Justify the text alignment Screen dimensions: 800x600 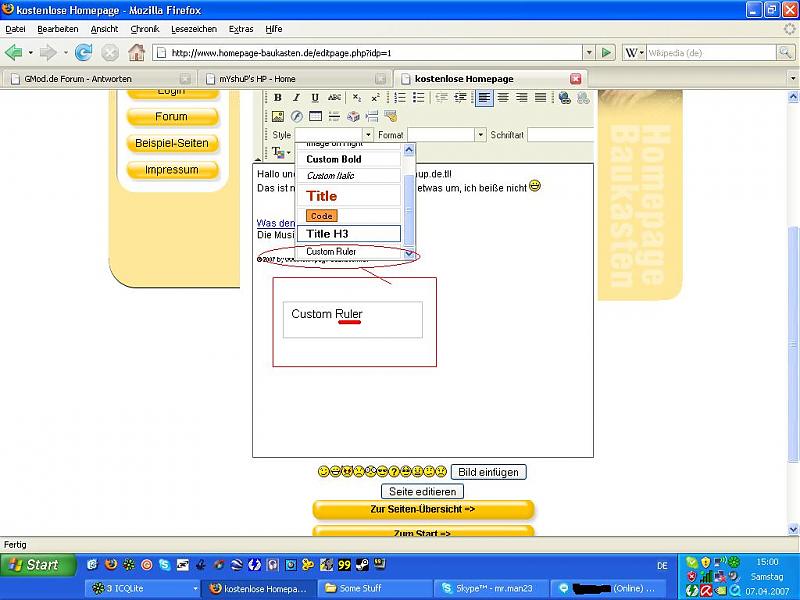coord(541,98)
